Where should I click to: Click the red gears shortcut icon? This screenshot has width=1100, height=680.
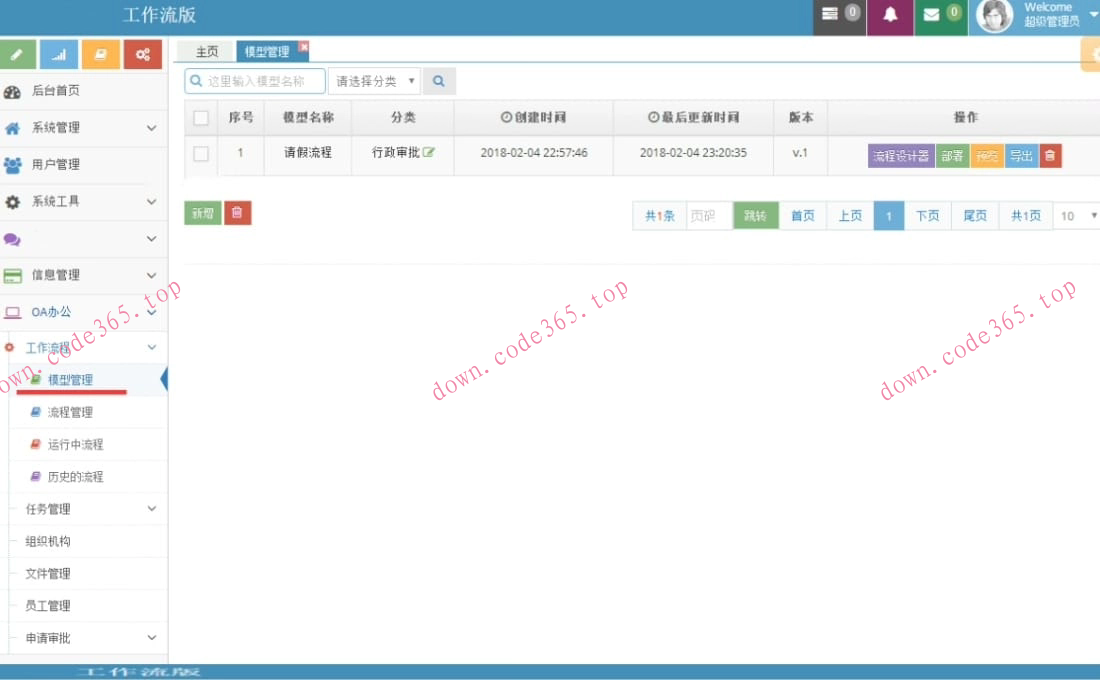[143, 54]
